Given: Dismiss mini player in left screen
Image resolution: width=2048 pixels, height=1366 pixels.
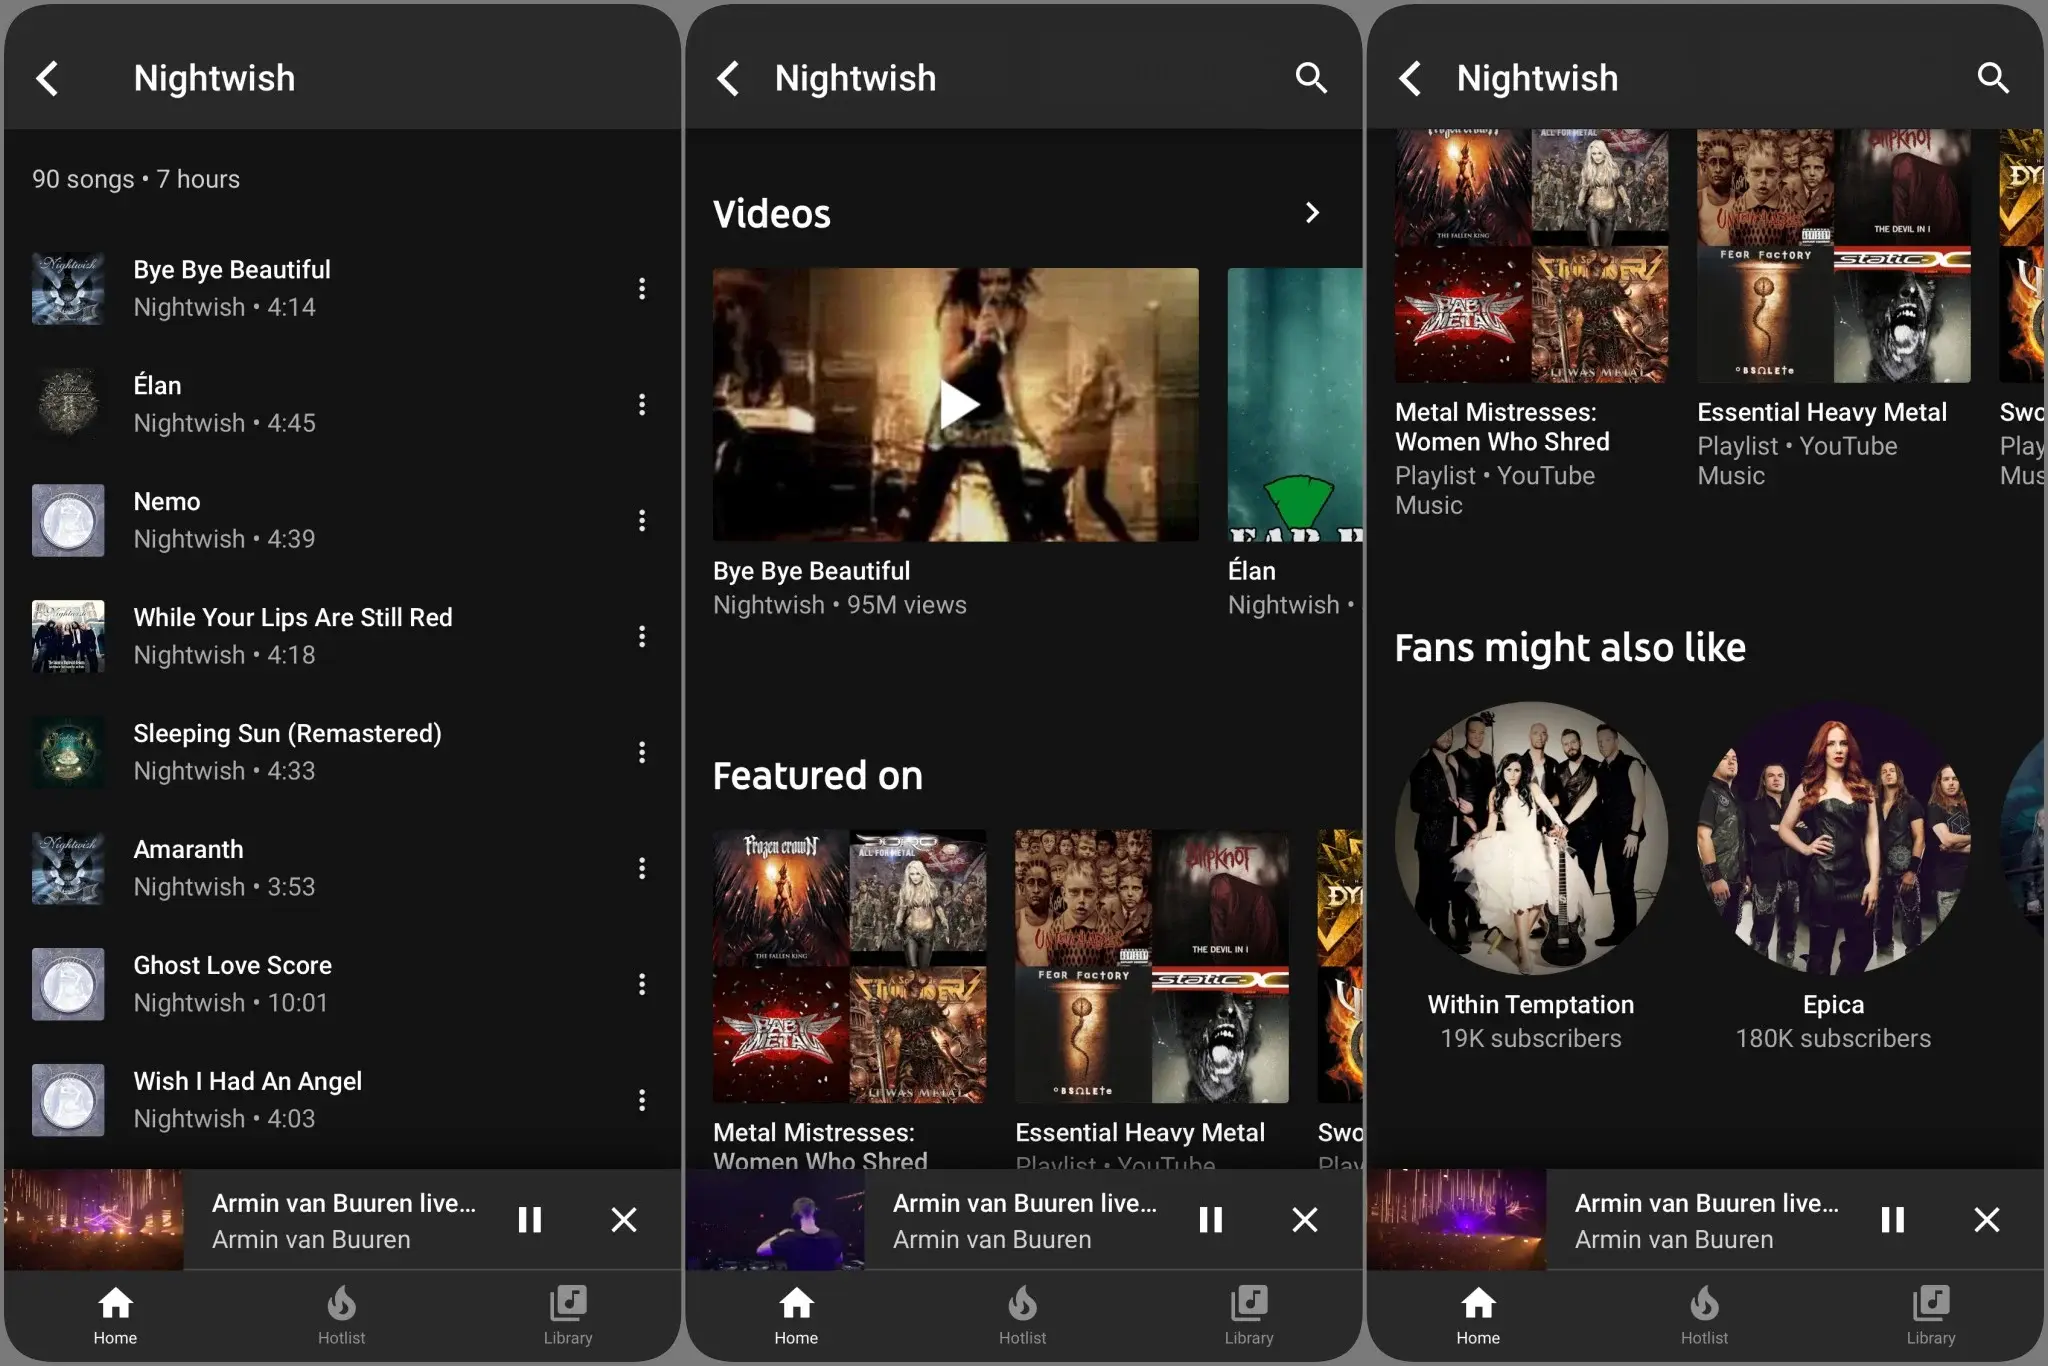Looking at the screenshot, I should click(x=624, y=1220).
